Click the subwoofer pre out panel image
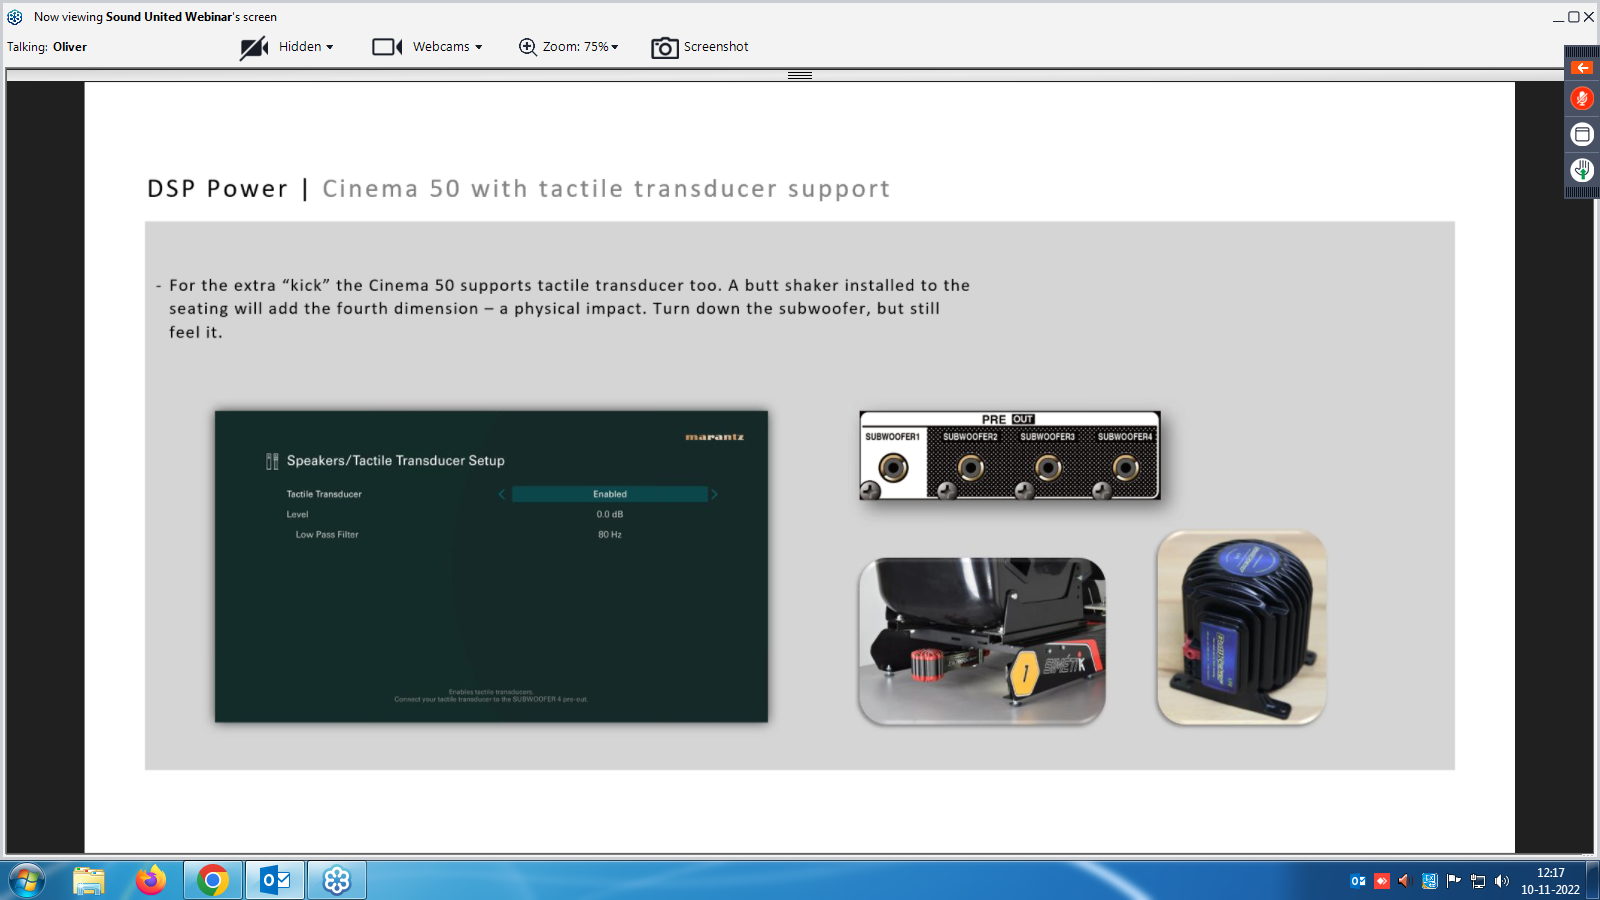Screen dimensions: 1600x900 pos(1010,455)
